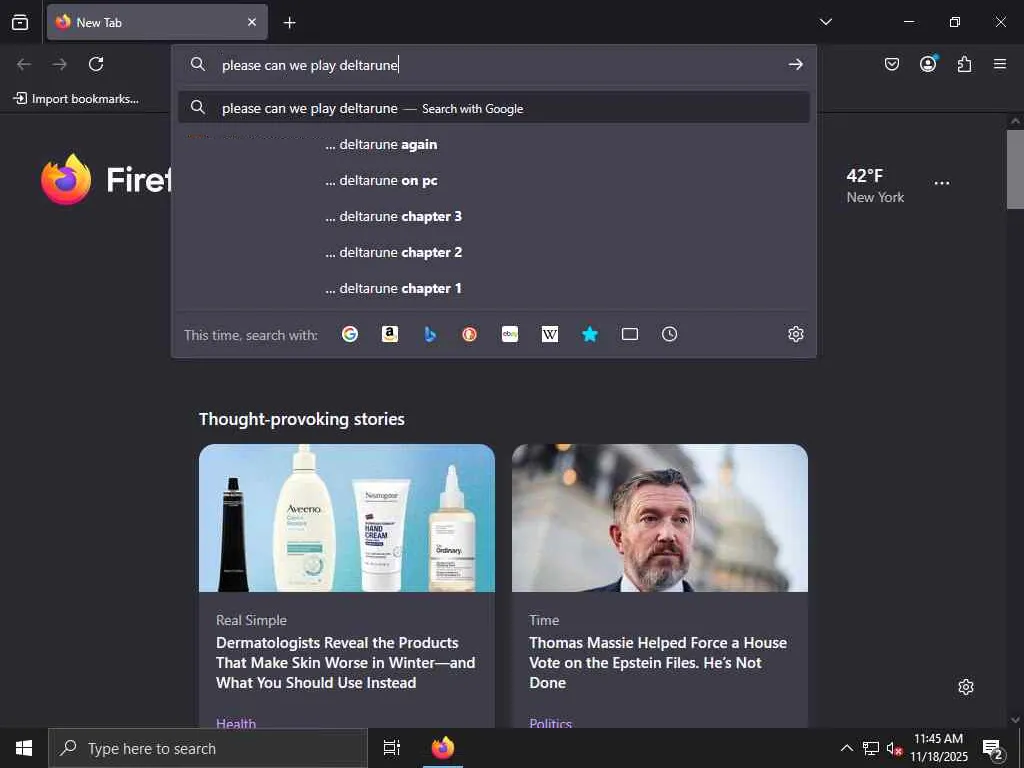The image size is (1024, 768).
Task: Go forward one page
Action: click(x=59, y=64)
